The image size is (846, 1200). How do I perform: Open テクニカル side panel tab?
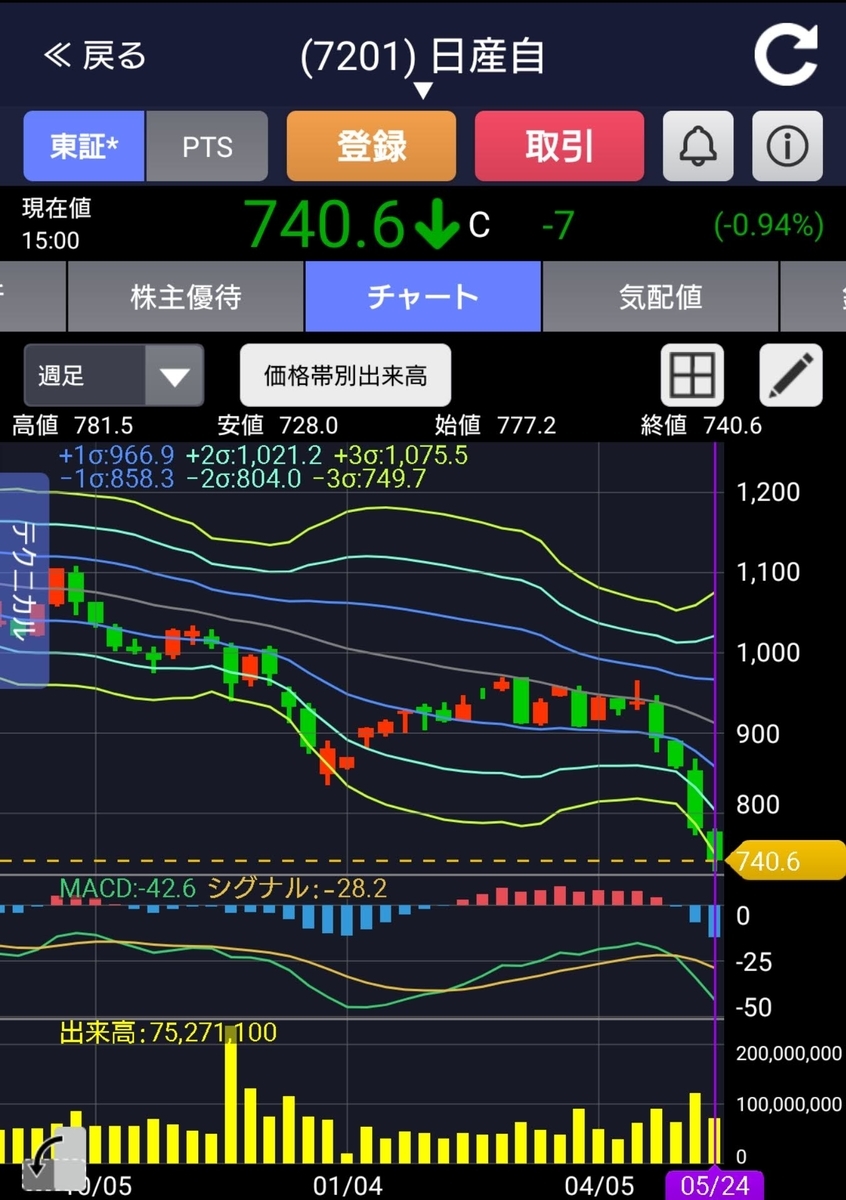coord(23,581)
